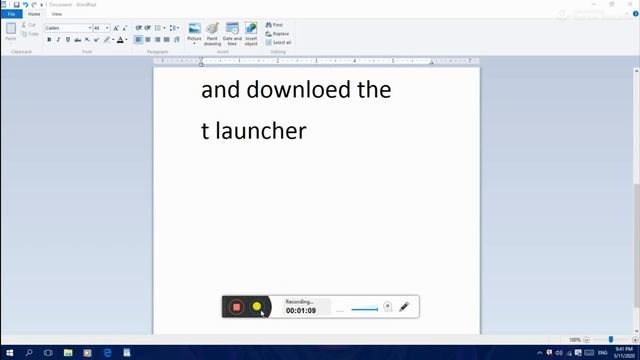Viewport: 640px width, 360px height.
Task: Open the text color dropdown arrow
Action: [x=127, y=40]
